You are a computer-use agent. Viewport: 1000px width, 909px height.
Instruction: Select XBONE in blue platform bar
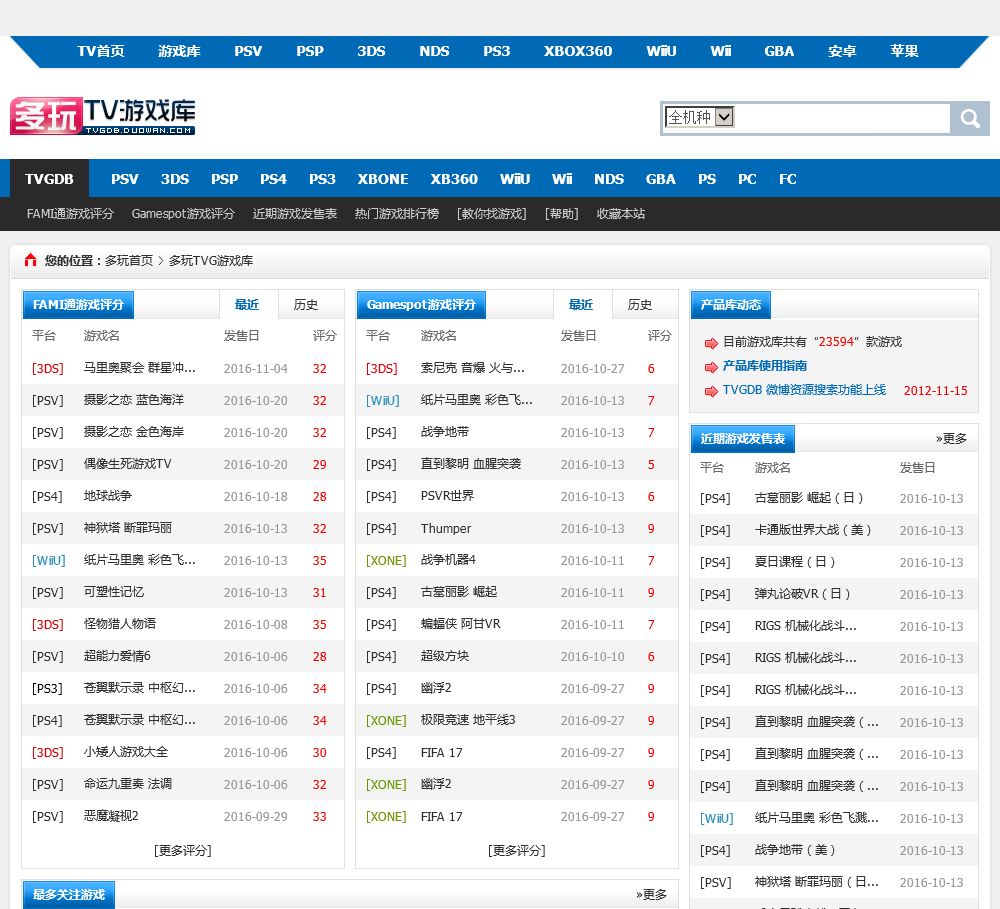[x=383, y=179]
